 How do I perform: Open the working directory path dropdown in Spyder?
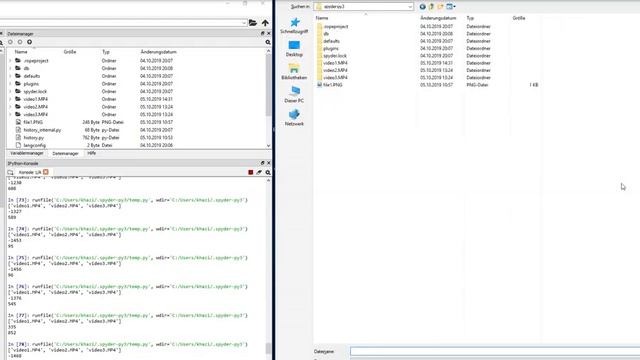point(244,23)
